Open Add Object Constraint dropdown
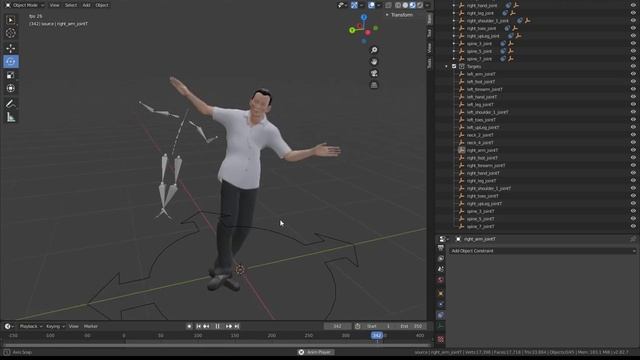 (542, 251)
